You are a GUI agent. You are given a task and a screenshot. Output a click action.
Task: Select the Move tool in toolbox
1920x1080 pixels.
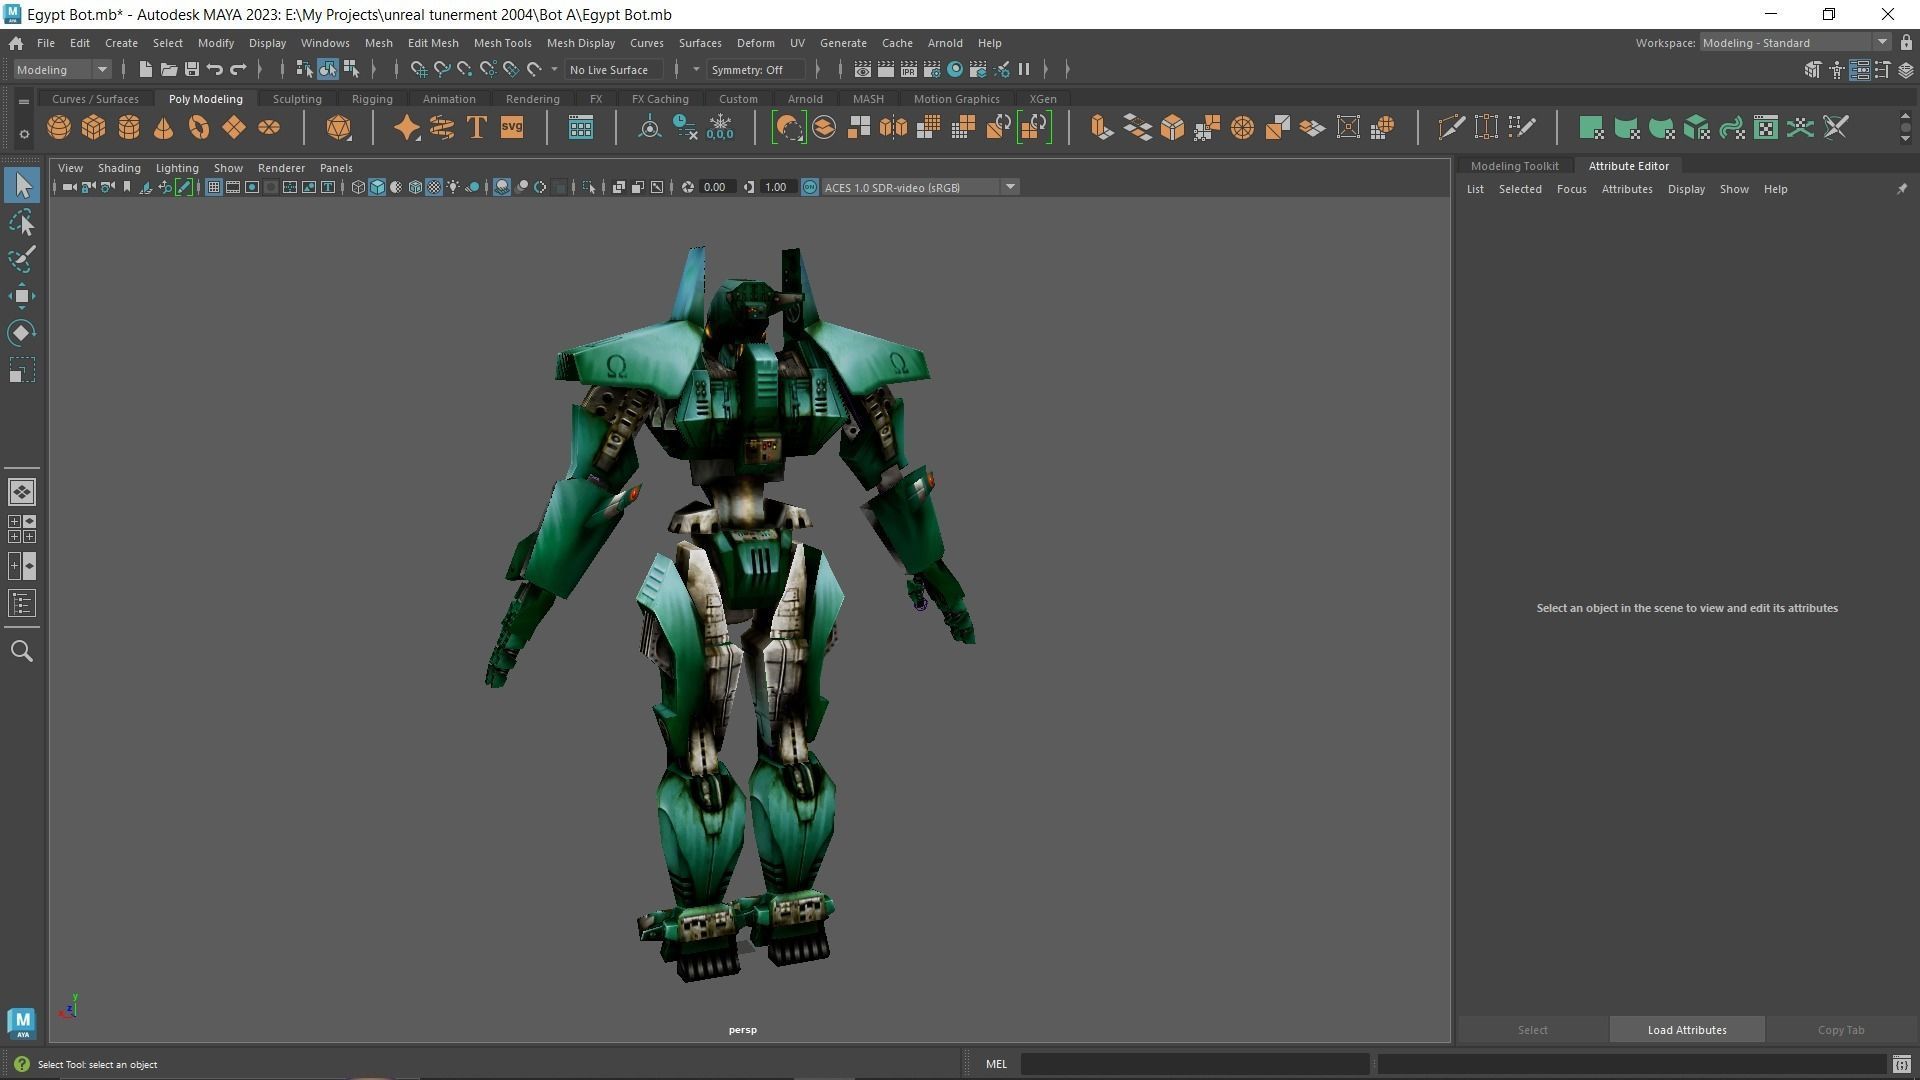pos(22,296)
